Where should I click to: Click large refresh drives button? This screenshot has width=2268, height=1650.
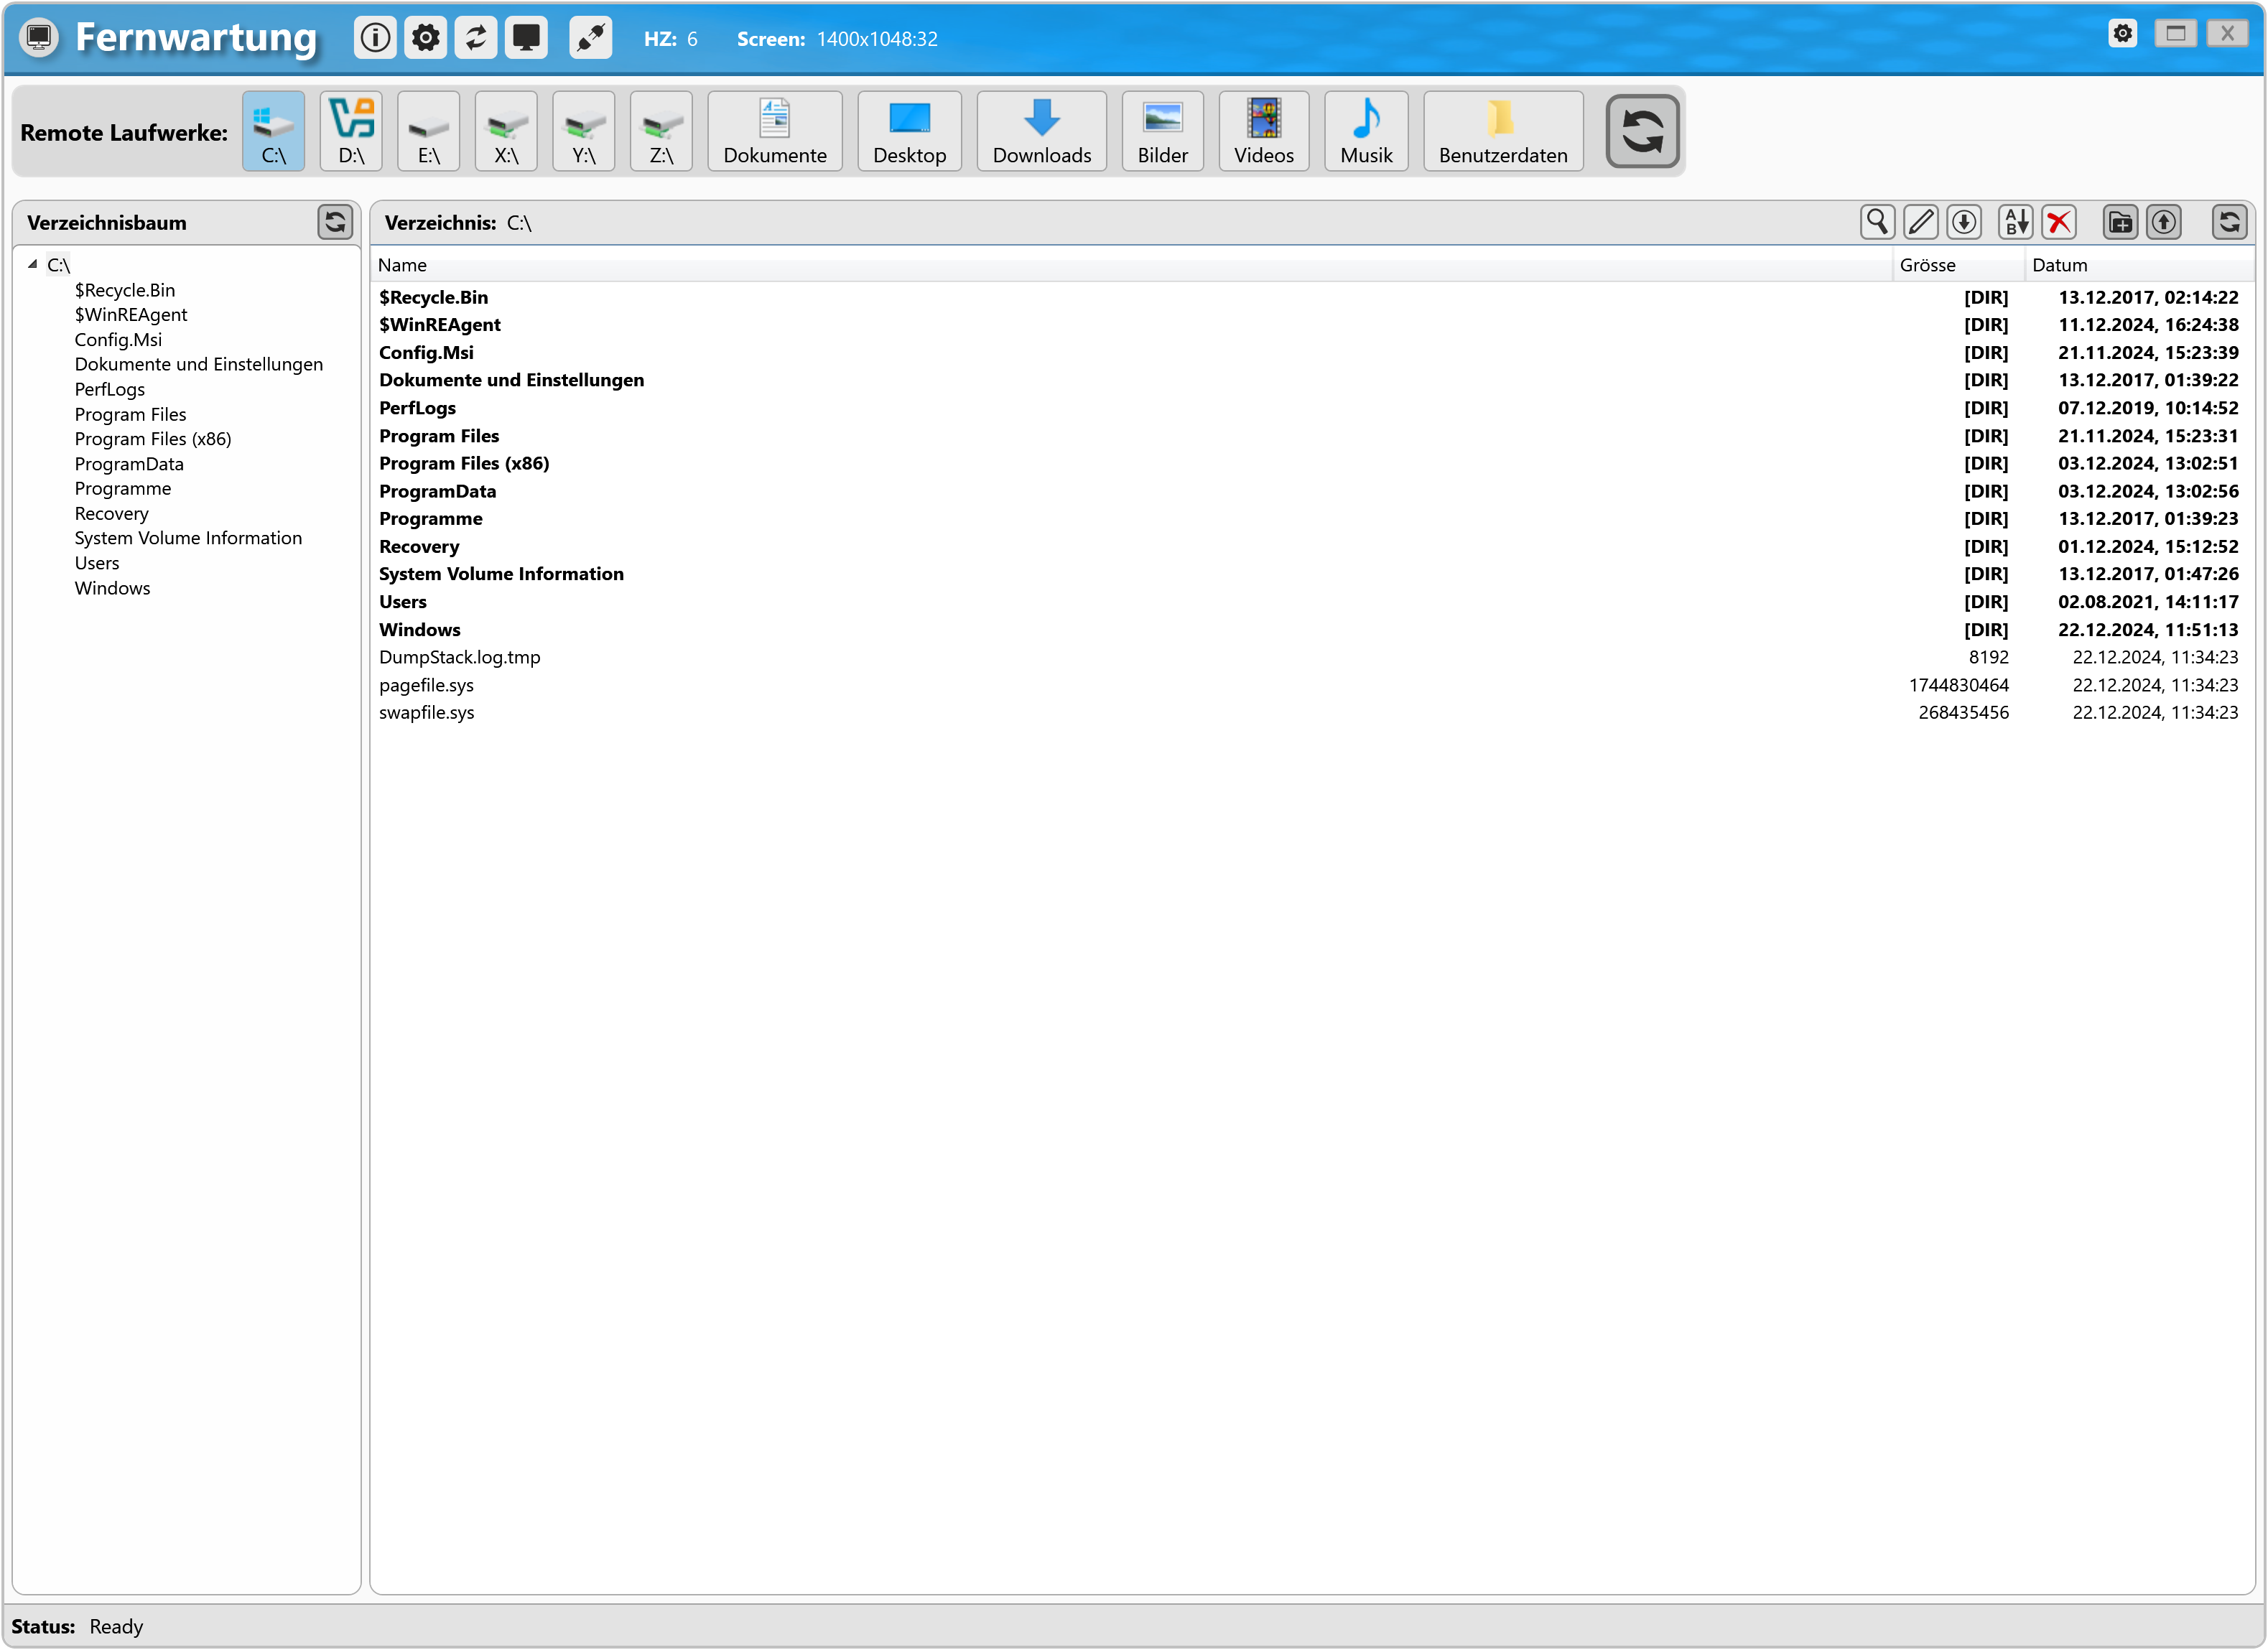coord(1641,131)
